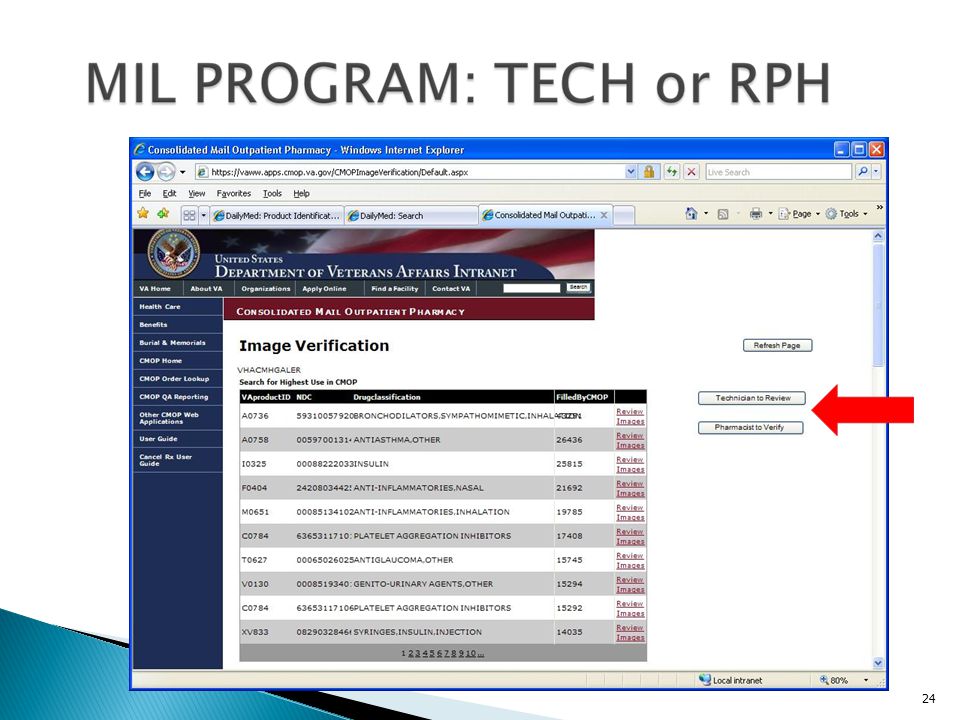Viewport: 960px width, 720px height.
Task: Click Technician to Review button
Action: point(752,398)
